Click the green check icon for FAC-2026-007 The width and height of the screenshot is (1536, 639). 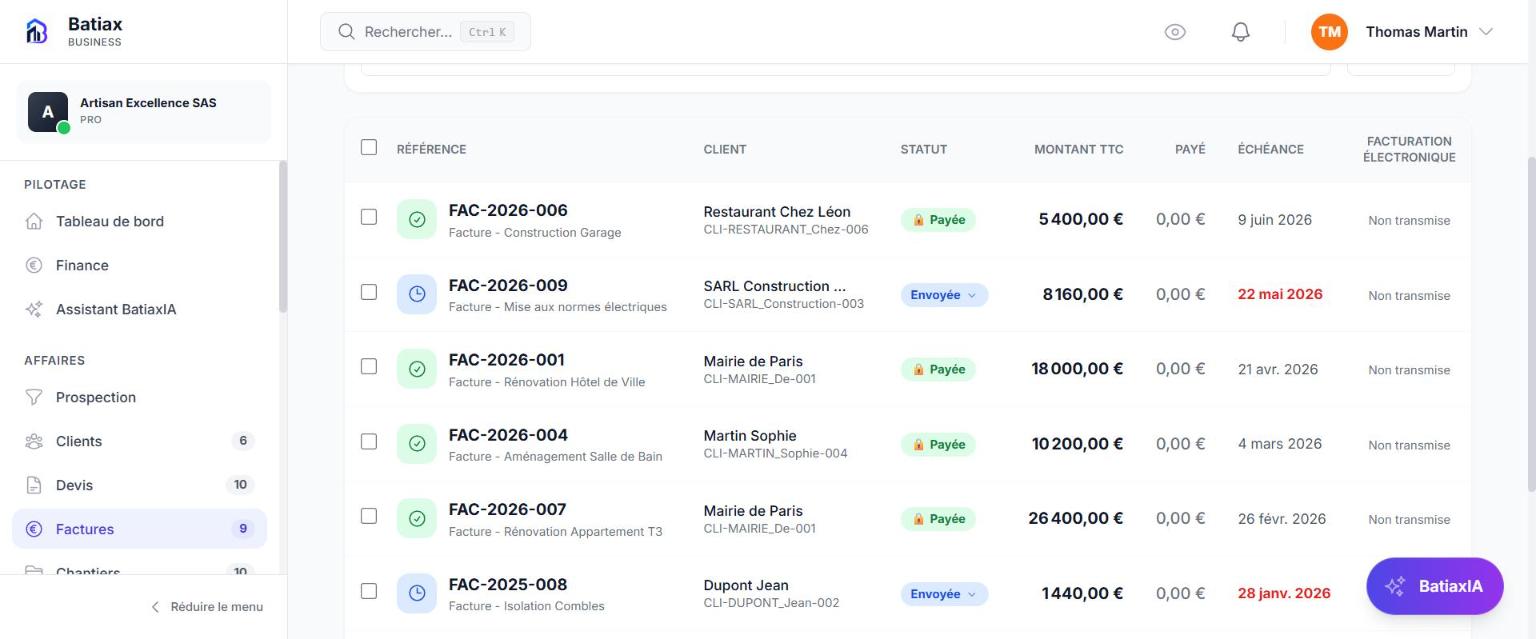pyautogui.click(x=417, y=518)
